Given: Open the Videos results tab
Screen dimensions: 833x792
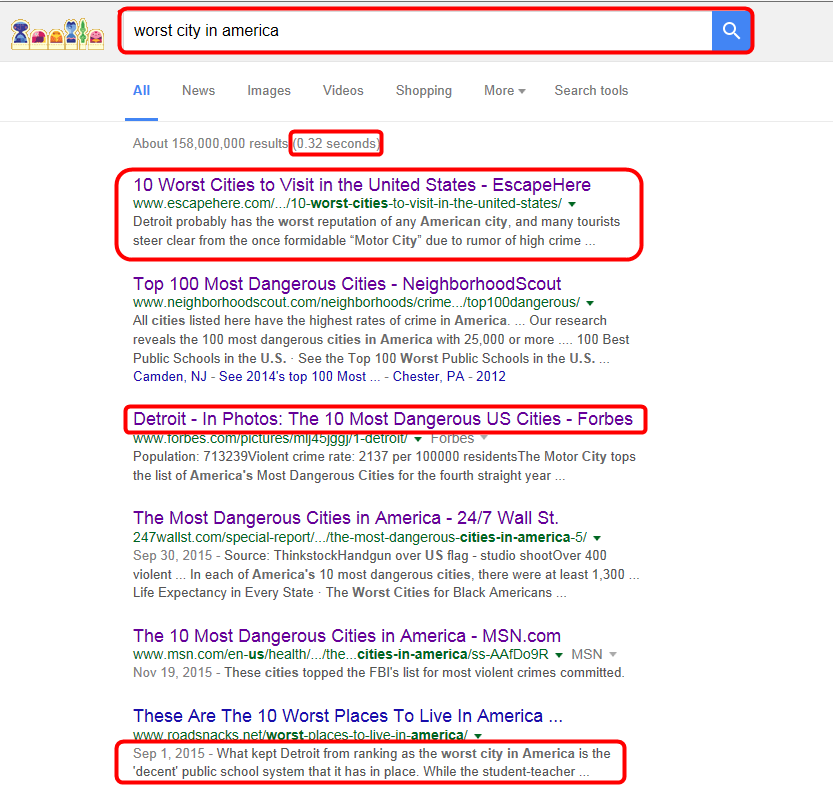Looking at the screenshot, I should [x=343, y=90].
